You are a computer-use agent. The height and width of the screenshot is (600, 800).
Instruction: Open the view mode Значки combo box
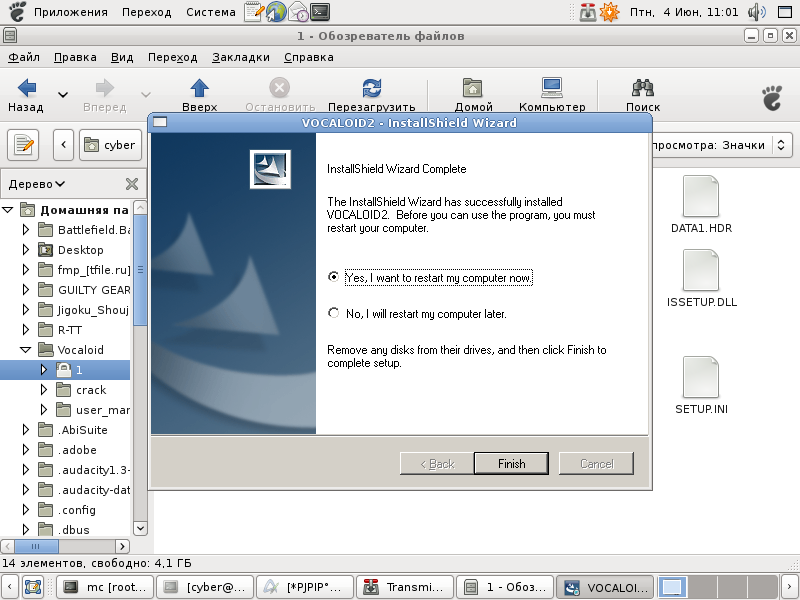tap(720, 145)
